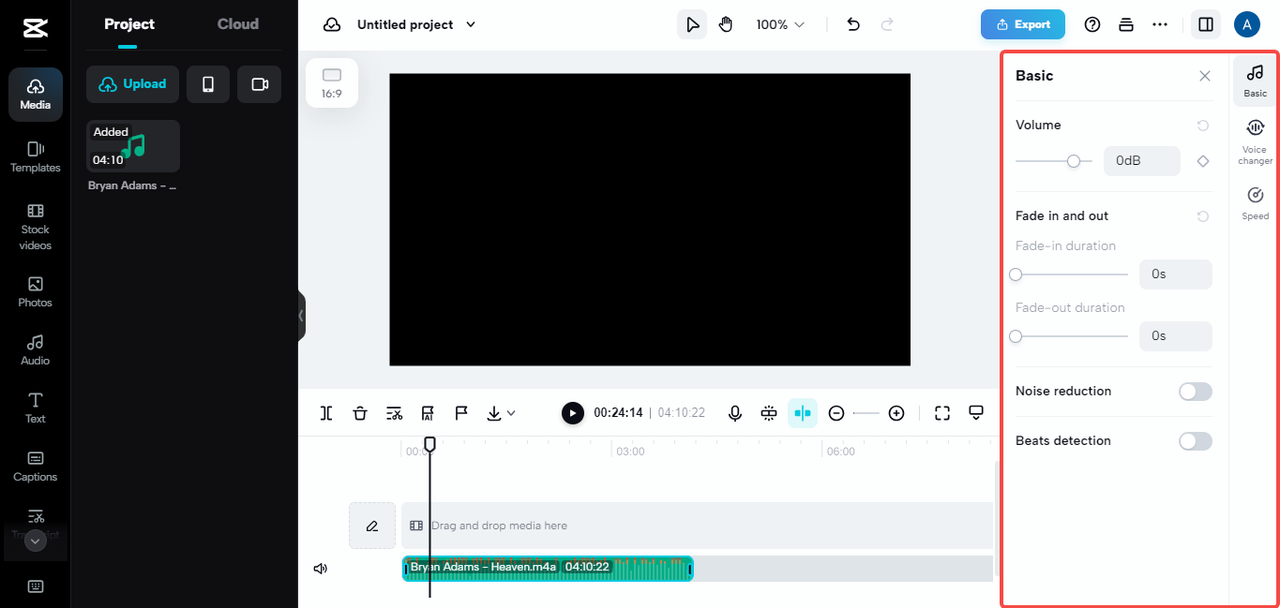Open the Captions sidebar section
This screenshot has width=1280, height=608.
[x=35, y=466]
